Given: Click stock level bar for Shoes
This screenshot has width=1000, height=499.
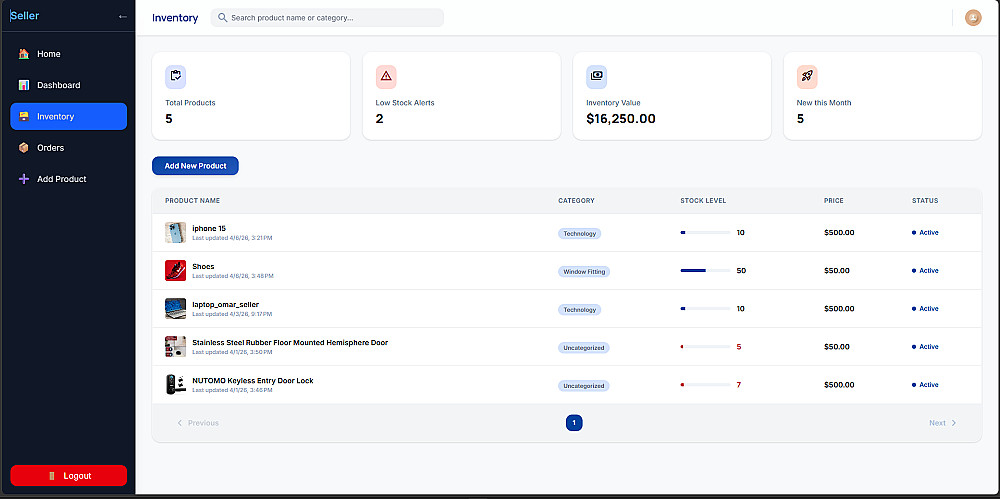Looking at the screenshot, I should tap(705, 271).
